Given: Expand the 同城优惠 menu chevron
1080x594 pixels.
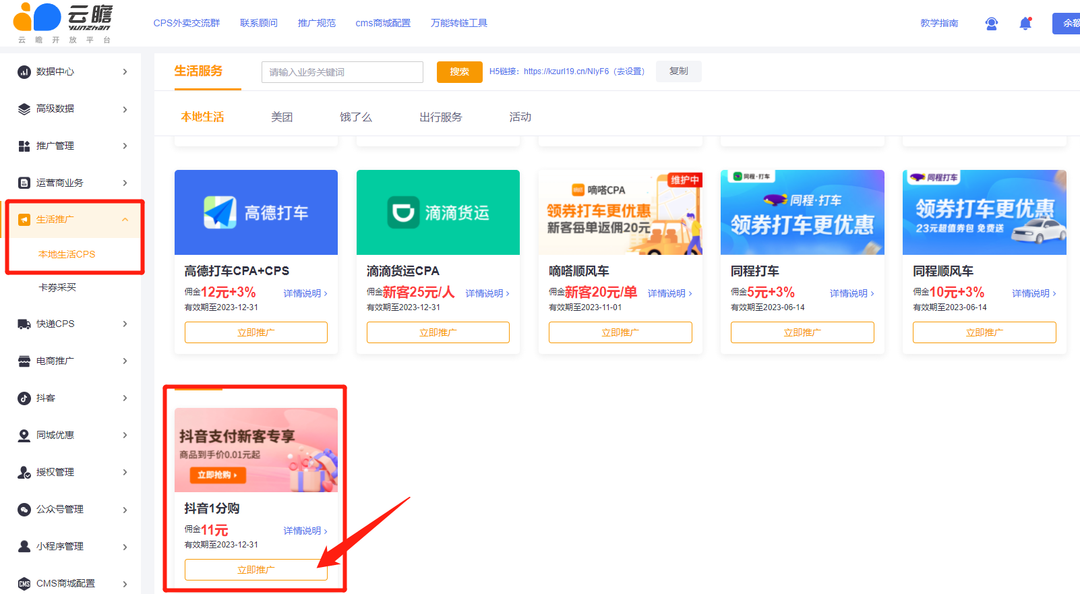Looking at the screenshot, I should (x=125, y=436).
